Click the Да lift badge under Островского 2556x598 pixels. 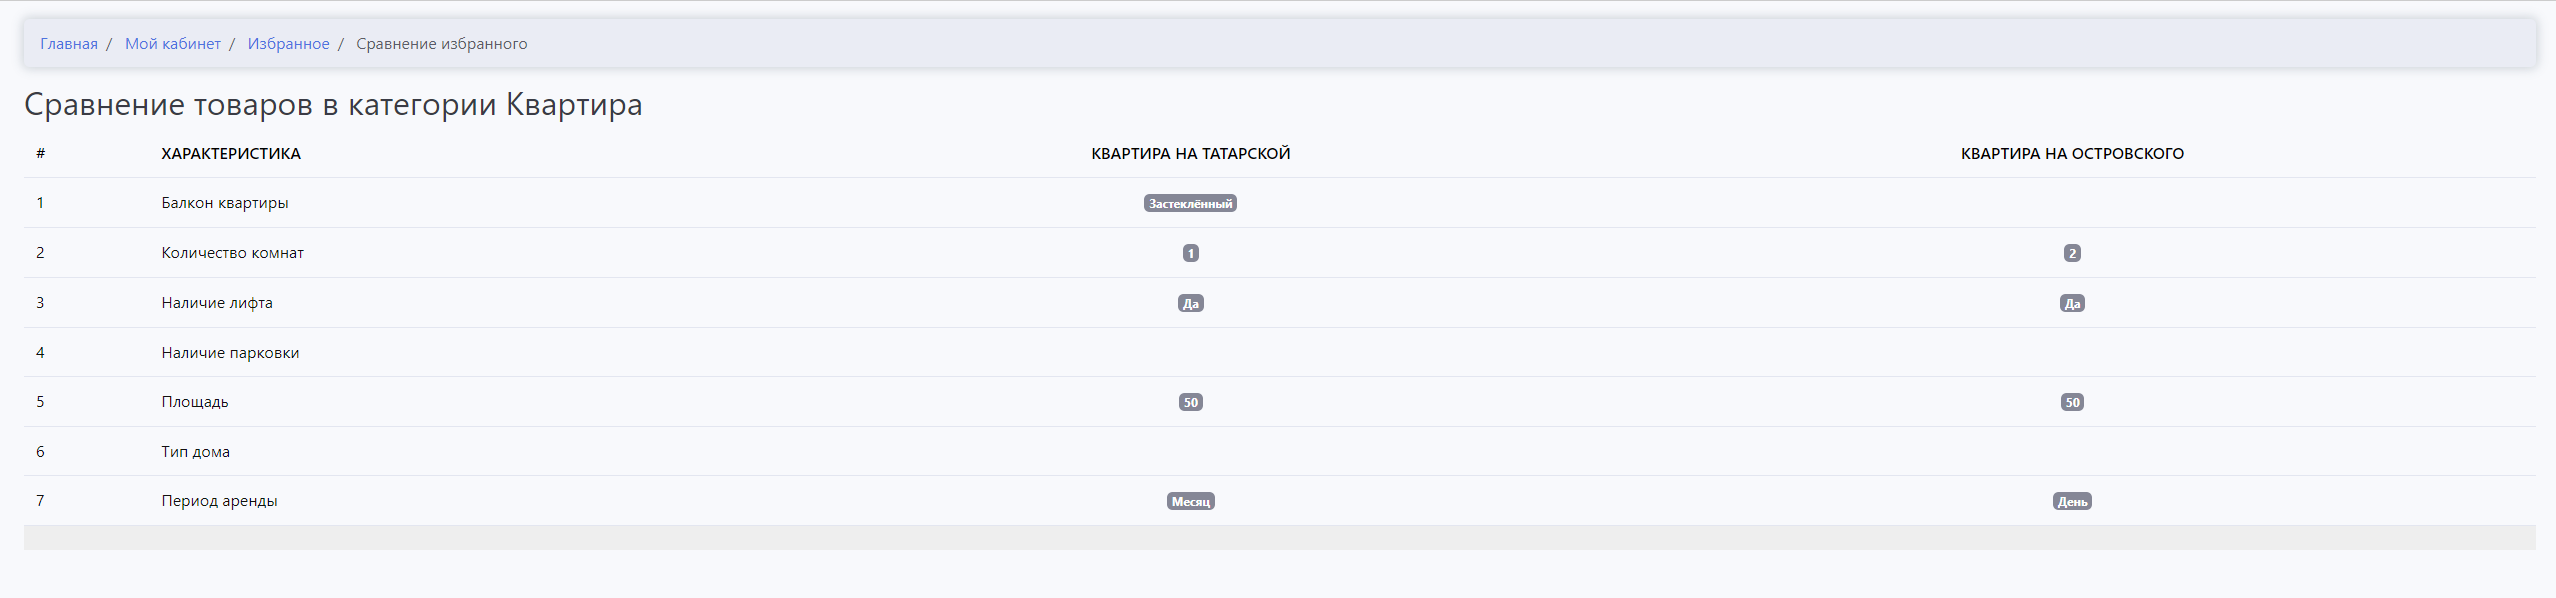[2072, 304]
